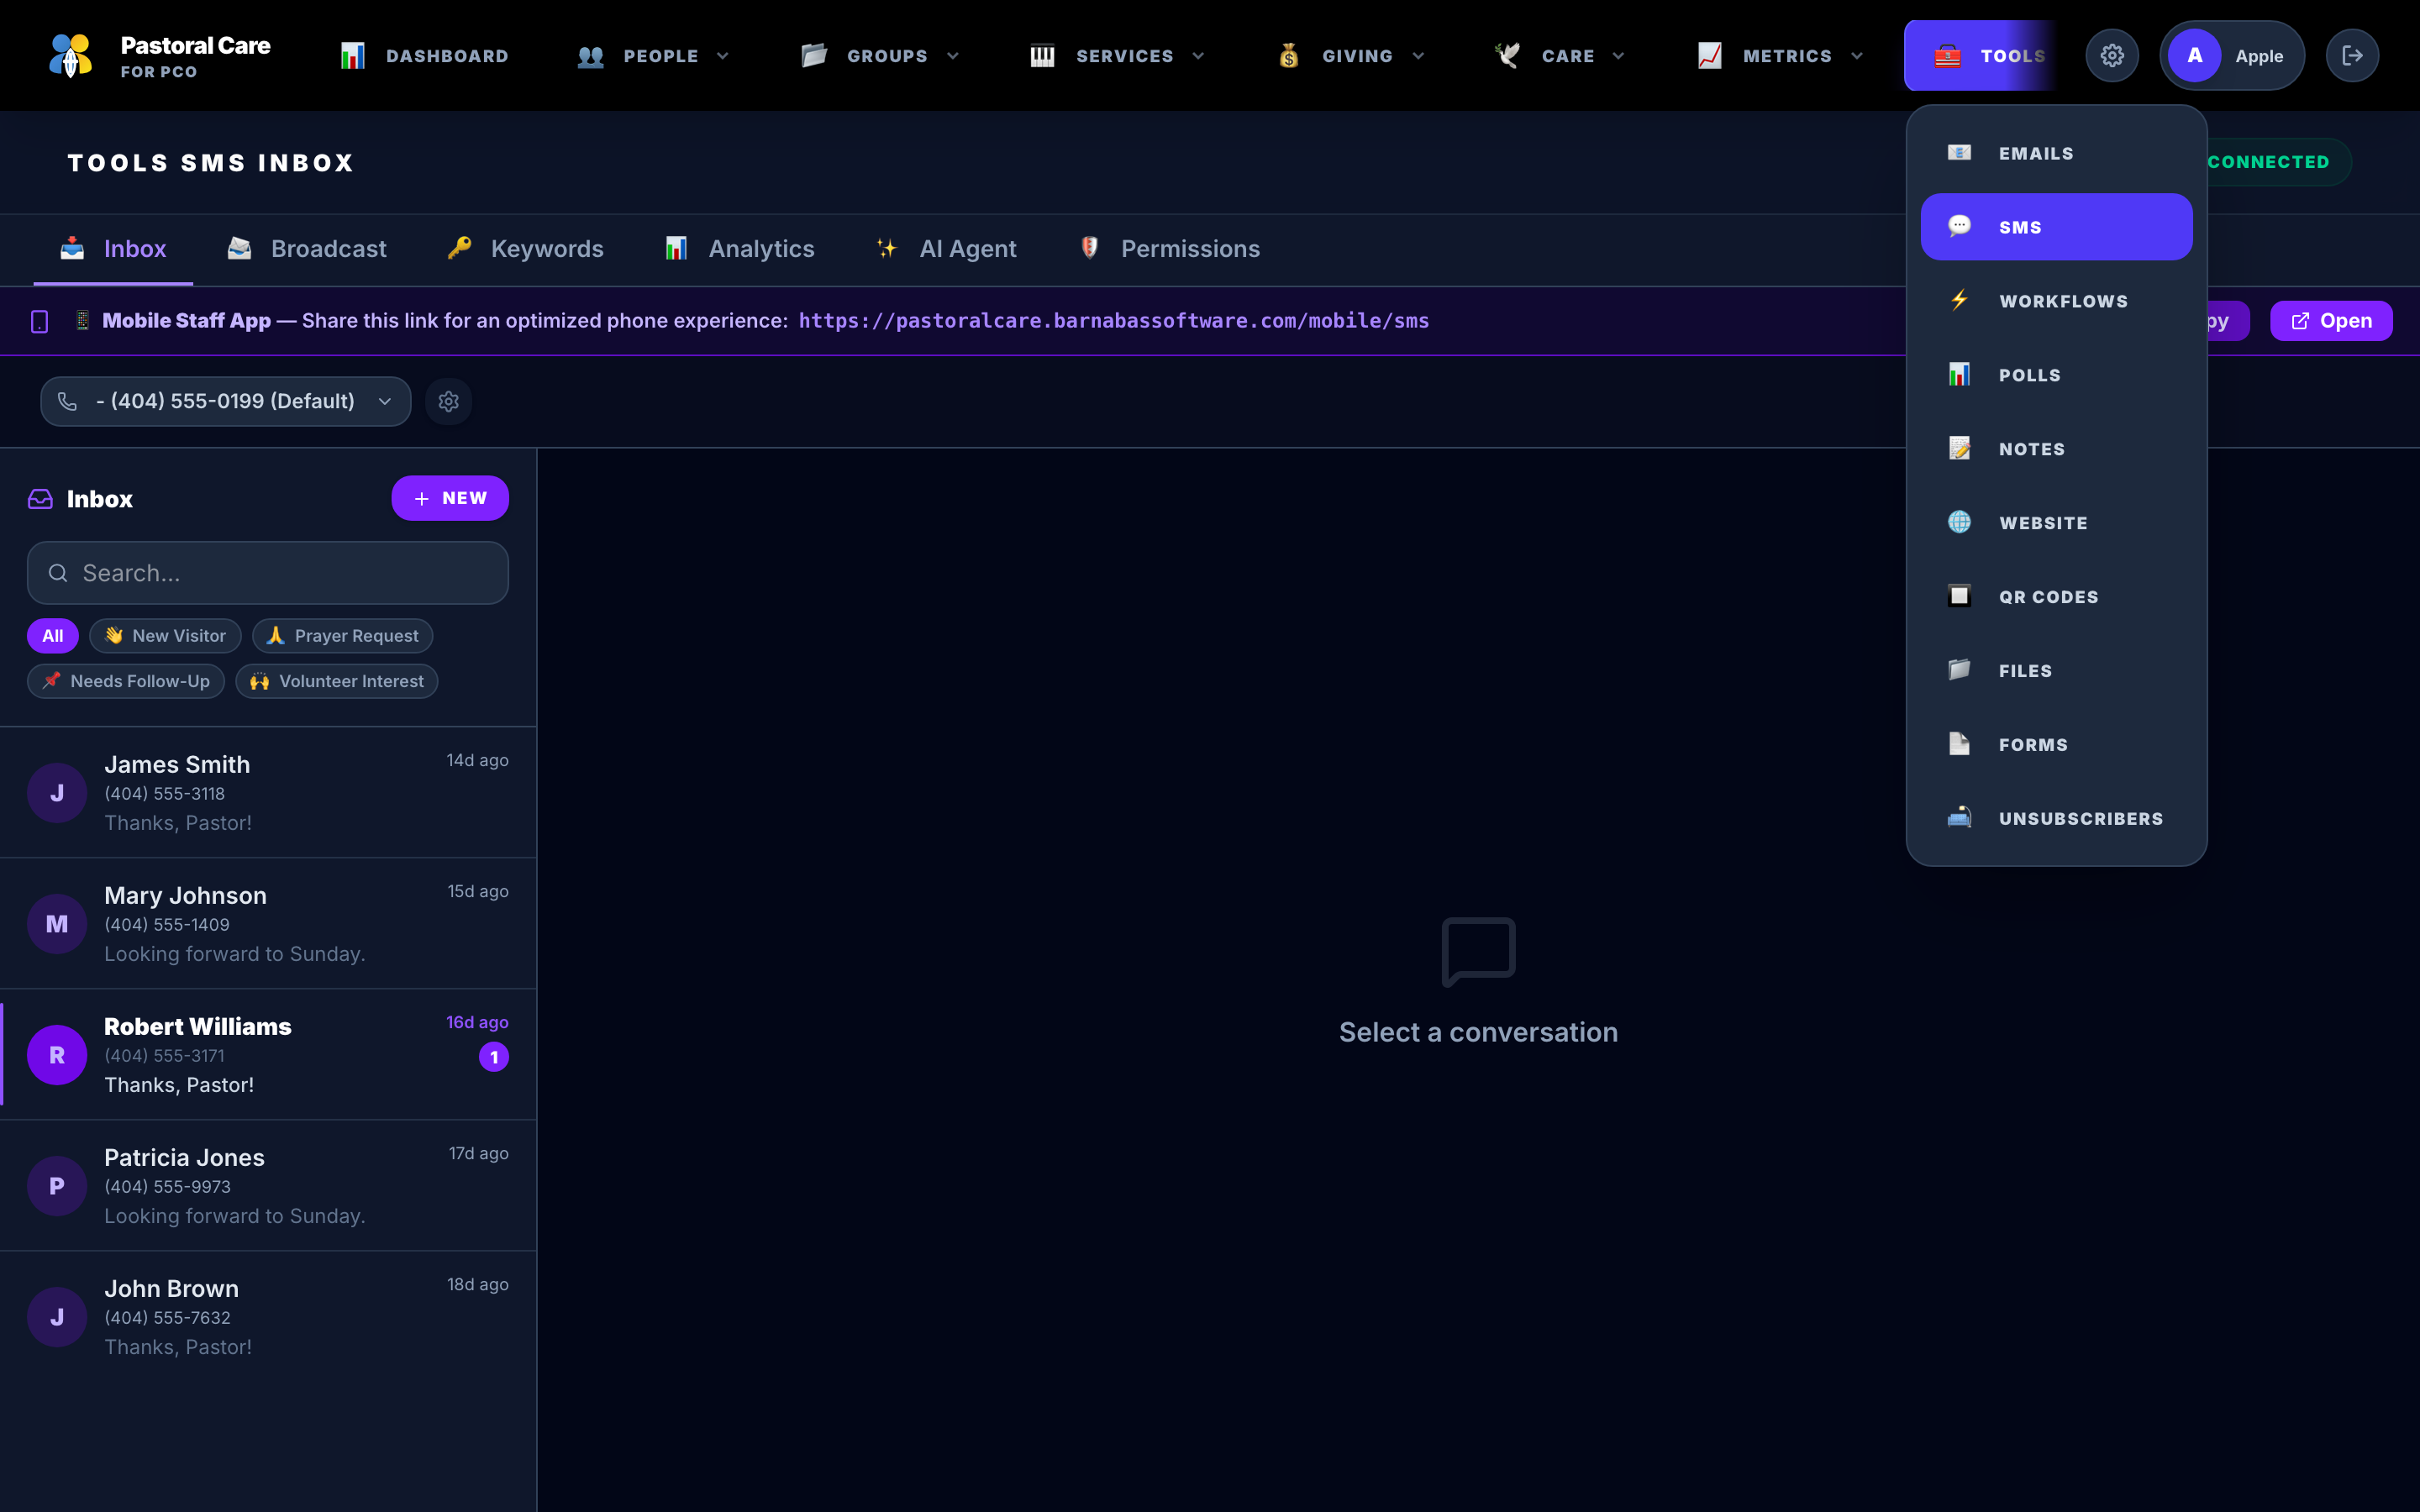This screenshot has height=1512, width=2420.
Task: Click the logout icon in the top right
Action: 2352,56
